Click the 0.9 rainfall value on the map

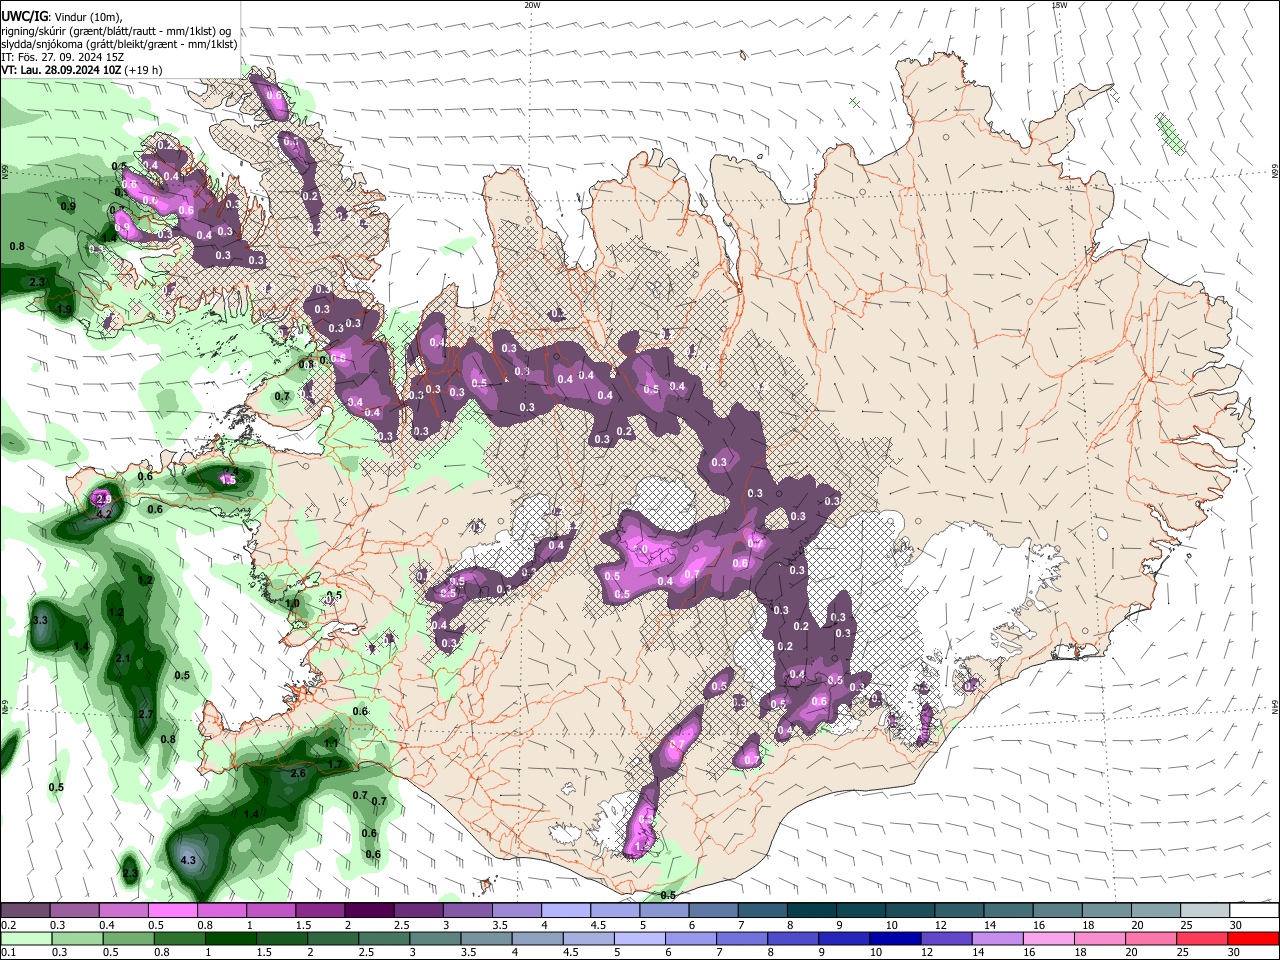68,206
